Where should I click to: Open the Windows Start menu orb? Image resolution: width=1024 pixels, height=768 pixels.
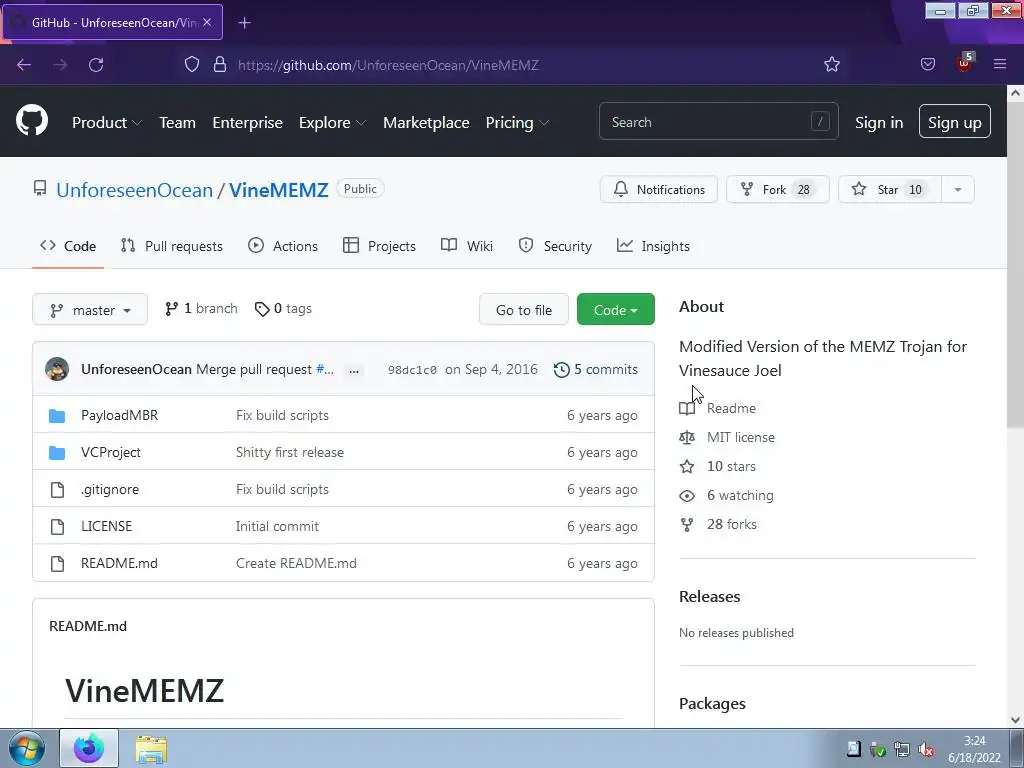[x=27, y=748]
